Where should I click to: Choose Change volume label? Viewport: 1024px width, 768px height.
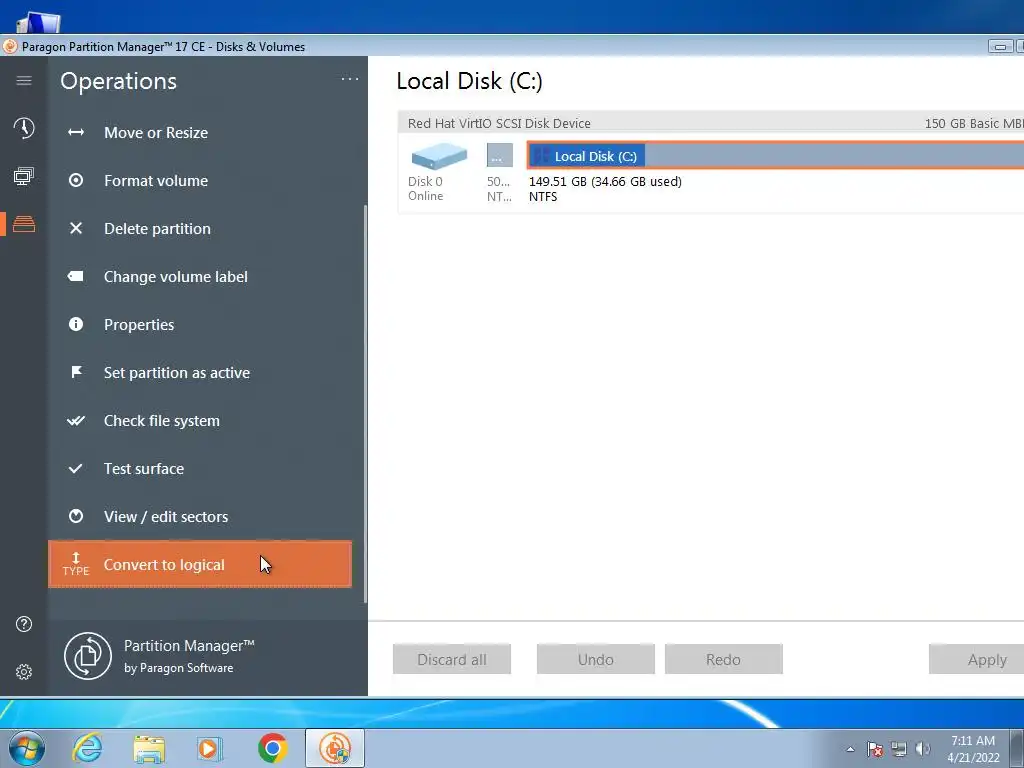(x=200, y=276)
